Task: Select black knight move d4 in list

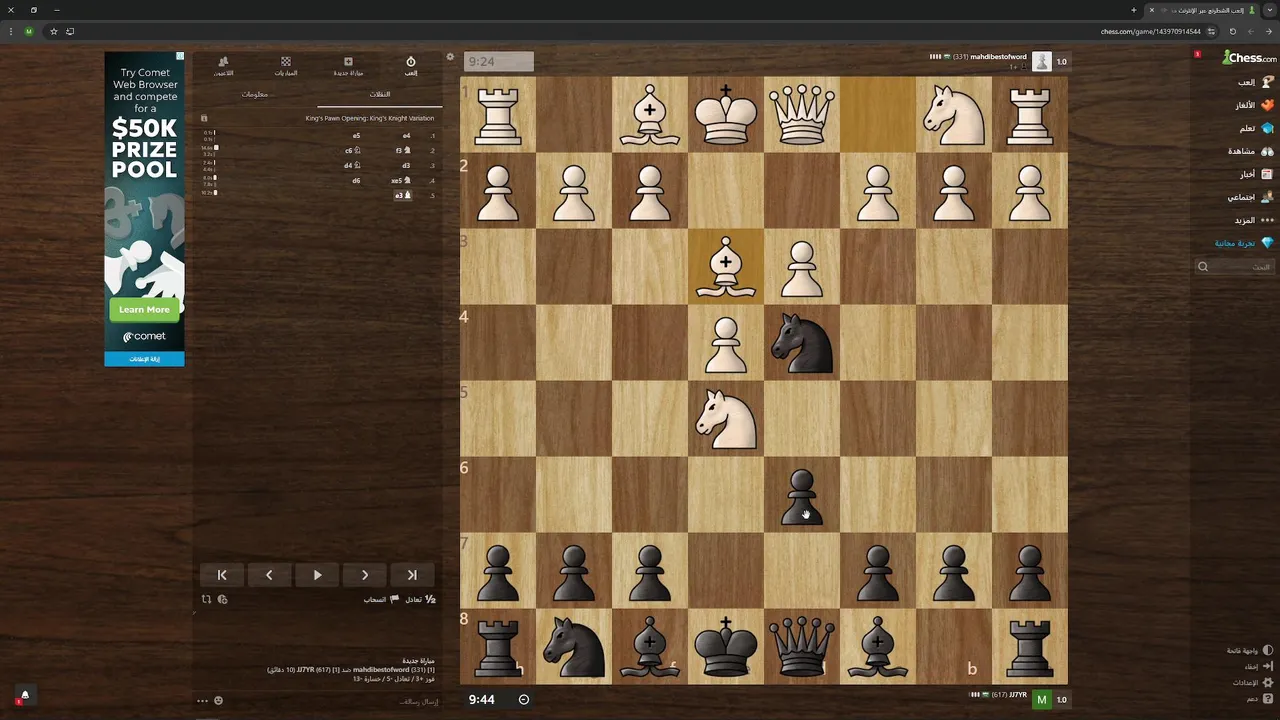Action: click(x=352, y=165)
